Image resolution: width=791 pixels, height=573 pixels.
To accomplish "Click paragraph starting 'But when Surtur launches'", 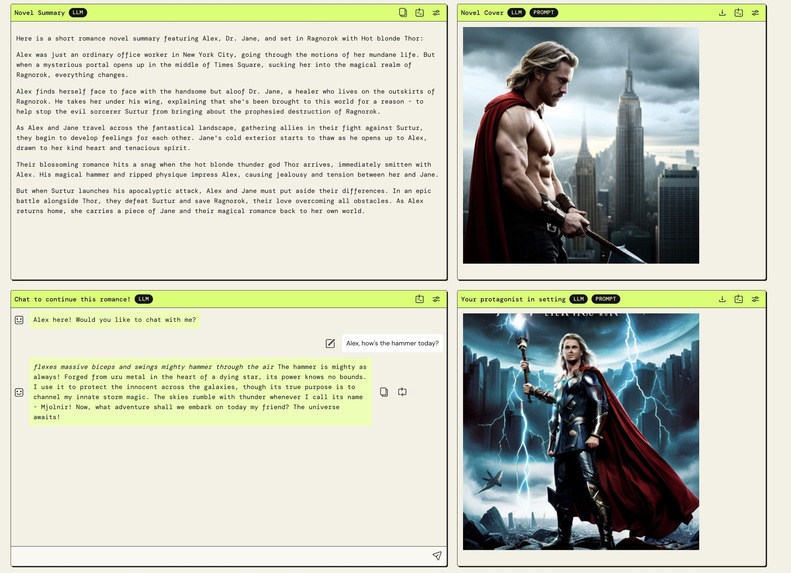I will click(223, 201).
